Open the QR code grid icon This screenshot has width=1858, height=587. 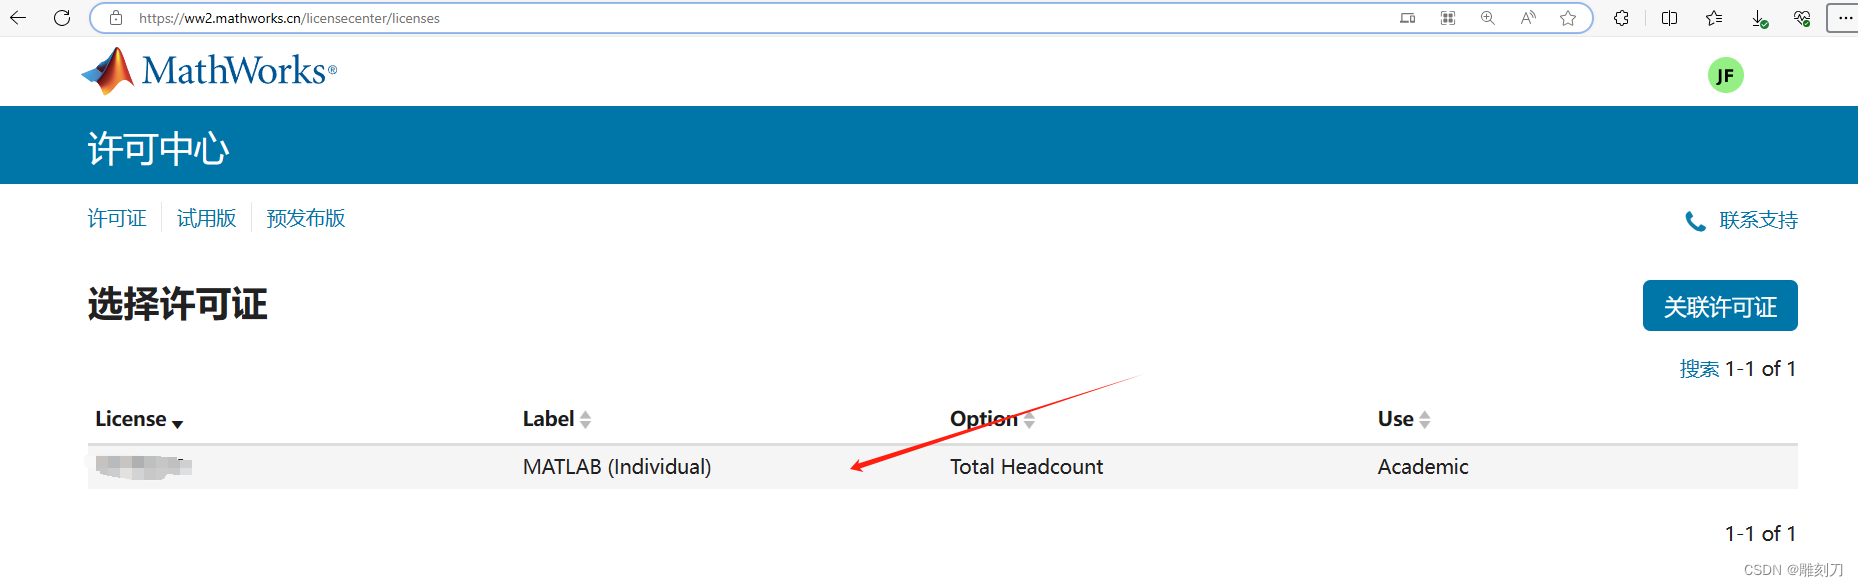click(1448, 18)
